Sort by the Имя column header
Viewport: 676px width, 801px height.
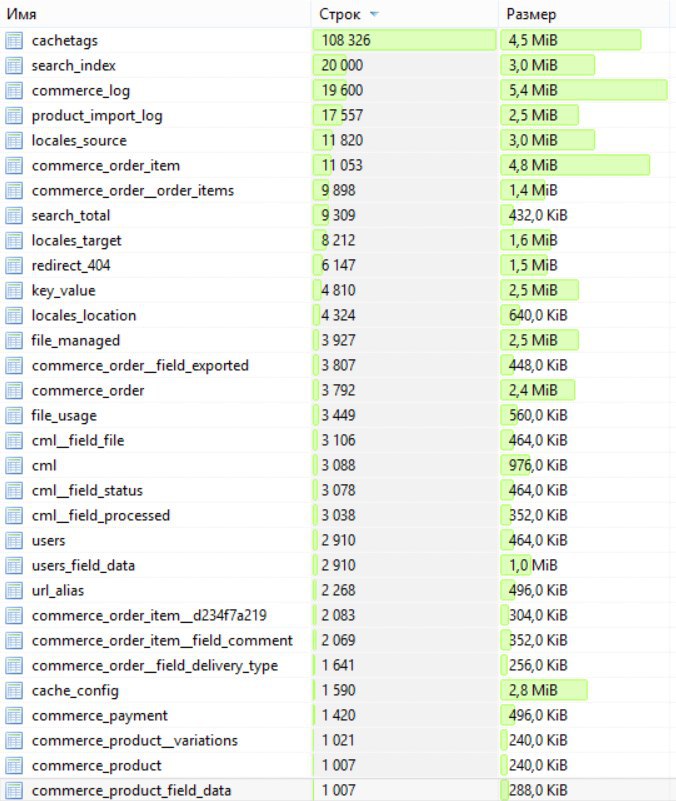click(x=155, y=14)
